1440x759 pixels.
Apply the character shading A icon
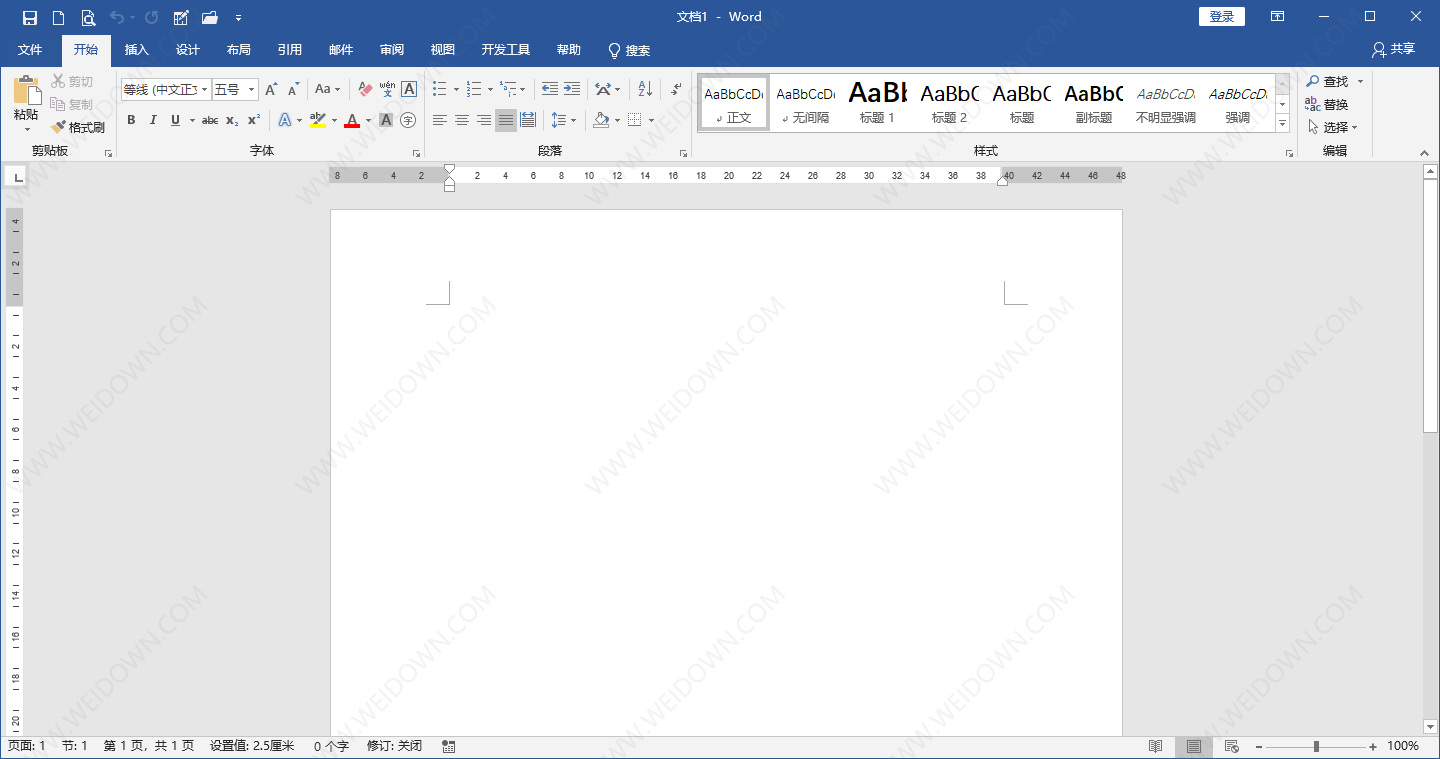point(386,120)
